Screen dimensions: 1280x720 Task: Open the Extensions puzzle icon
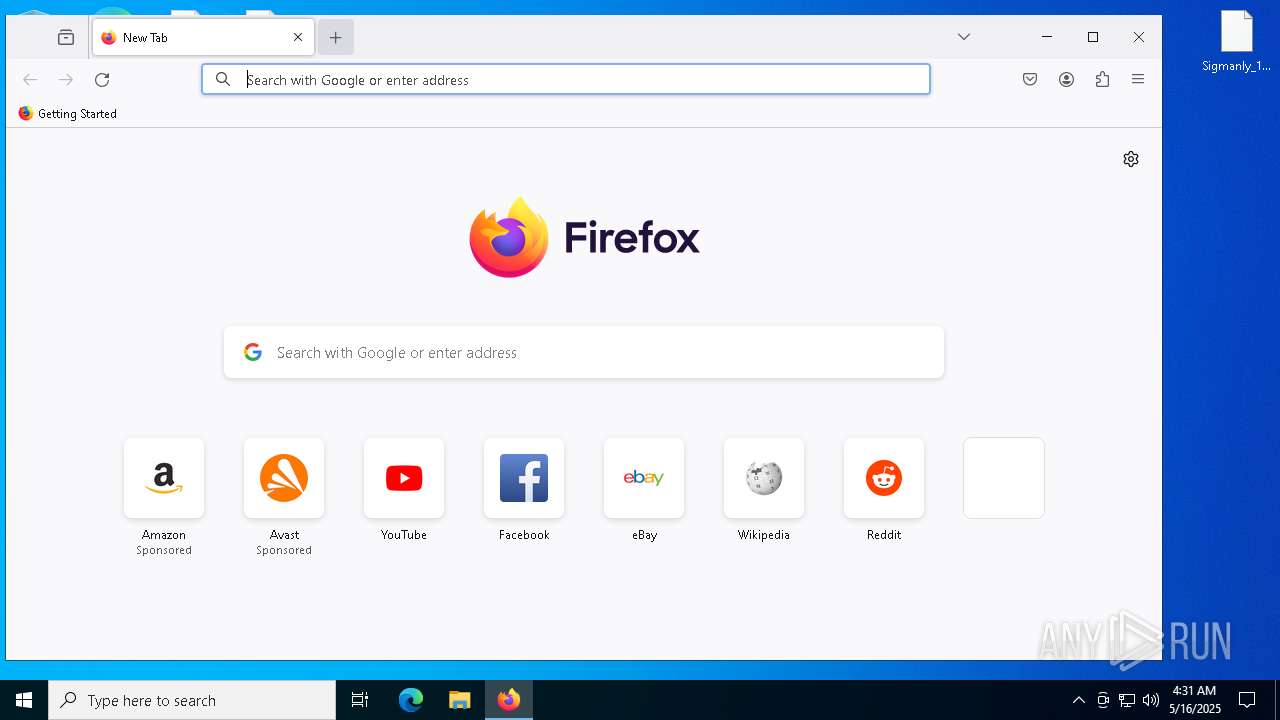pyautogui.click(x=1102, y=79)
